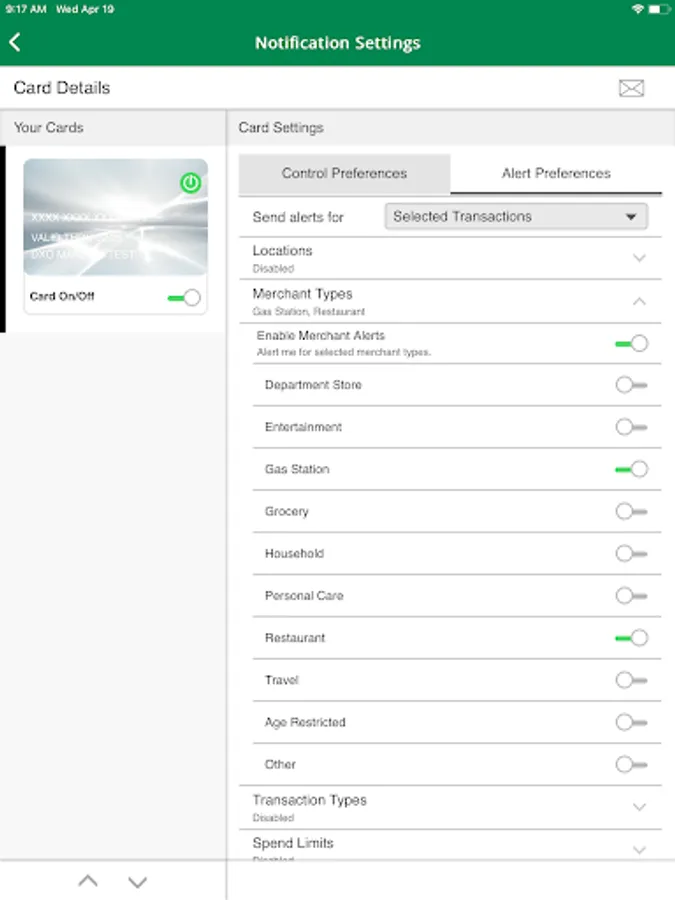The width and height of the screenshot is (675, 900).
Task: Open the Send alerts for dropdown
Action: click(516, 216)
